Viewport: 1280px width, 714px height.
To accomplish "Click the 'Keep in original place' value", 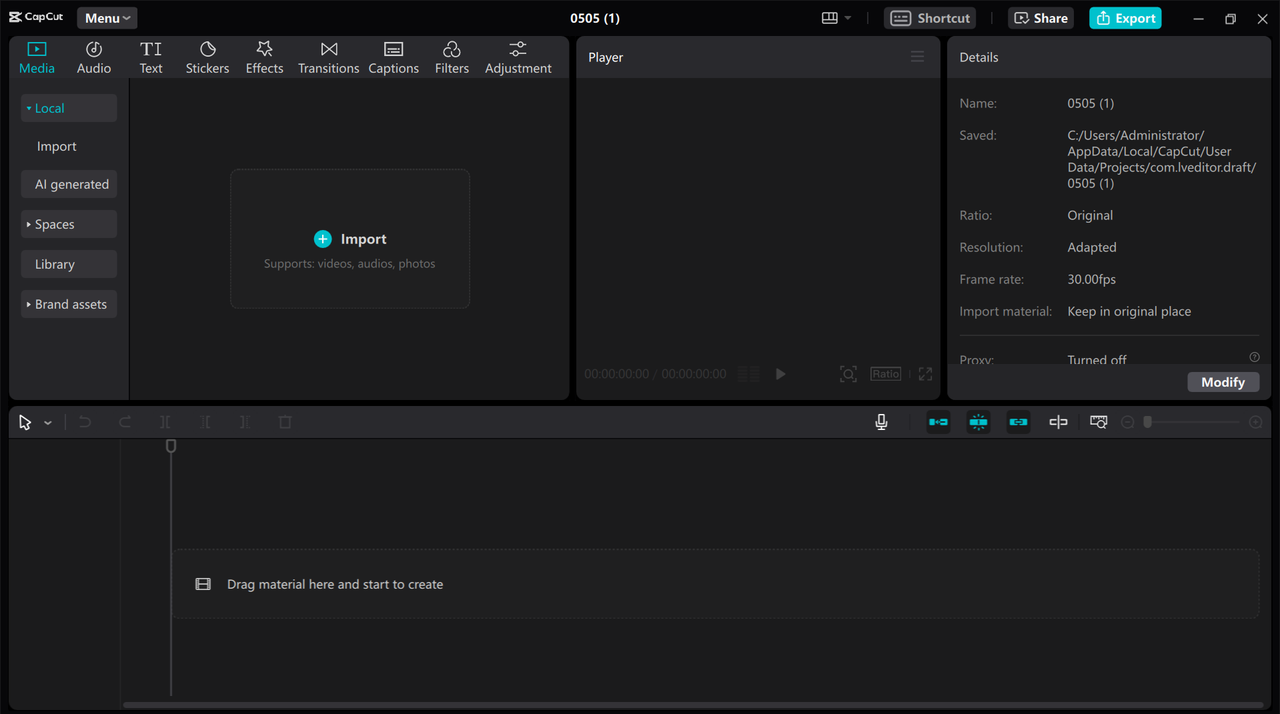I will click(1129, 311).
